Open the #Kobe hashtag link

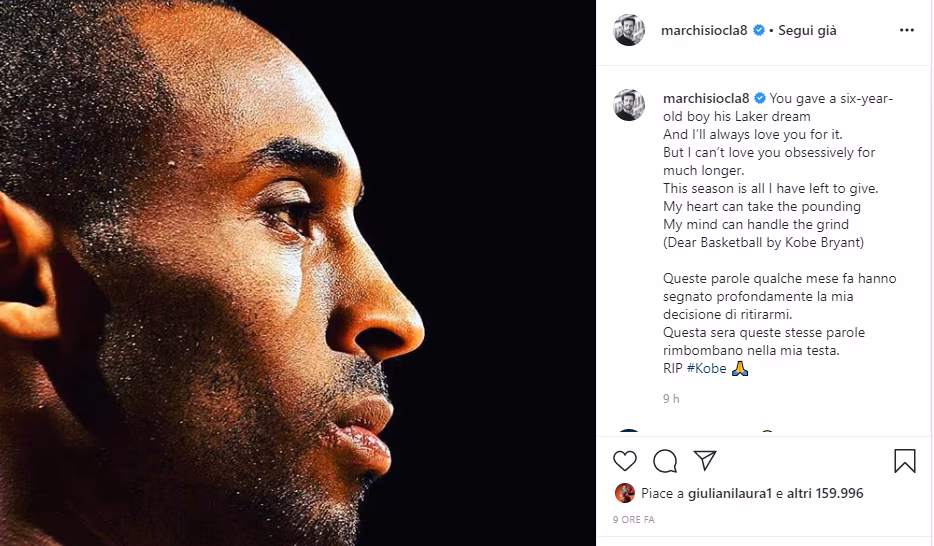click(x=706, y=368)
